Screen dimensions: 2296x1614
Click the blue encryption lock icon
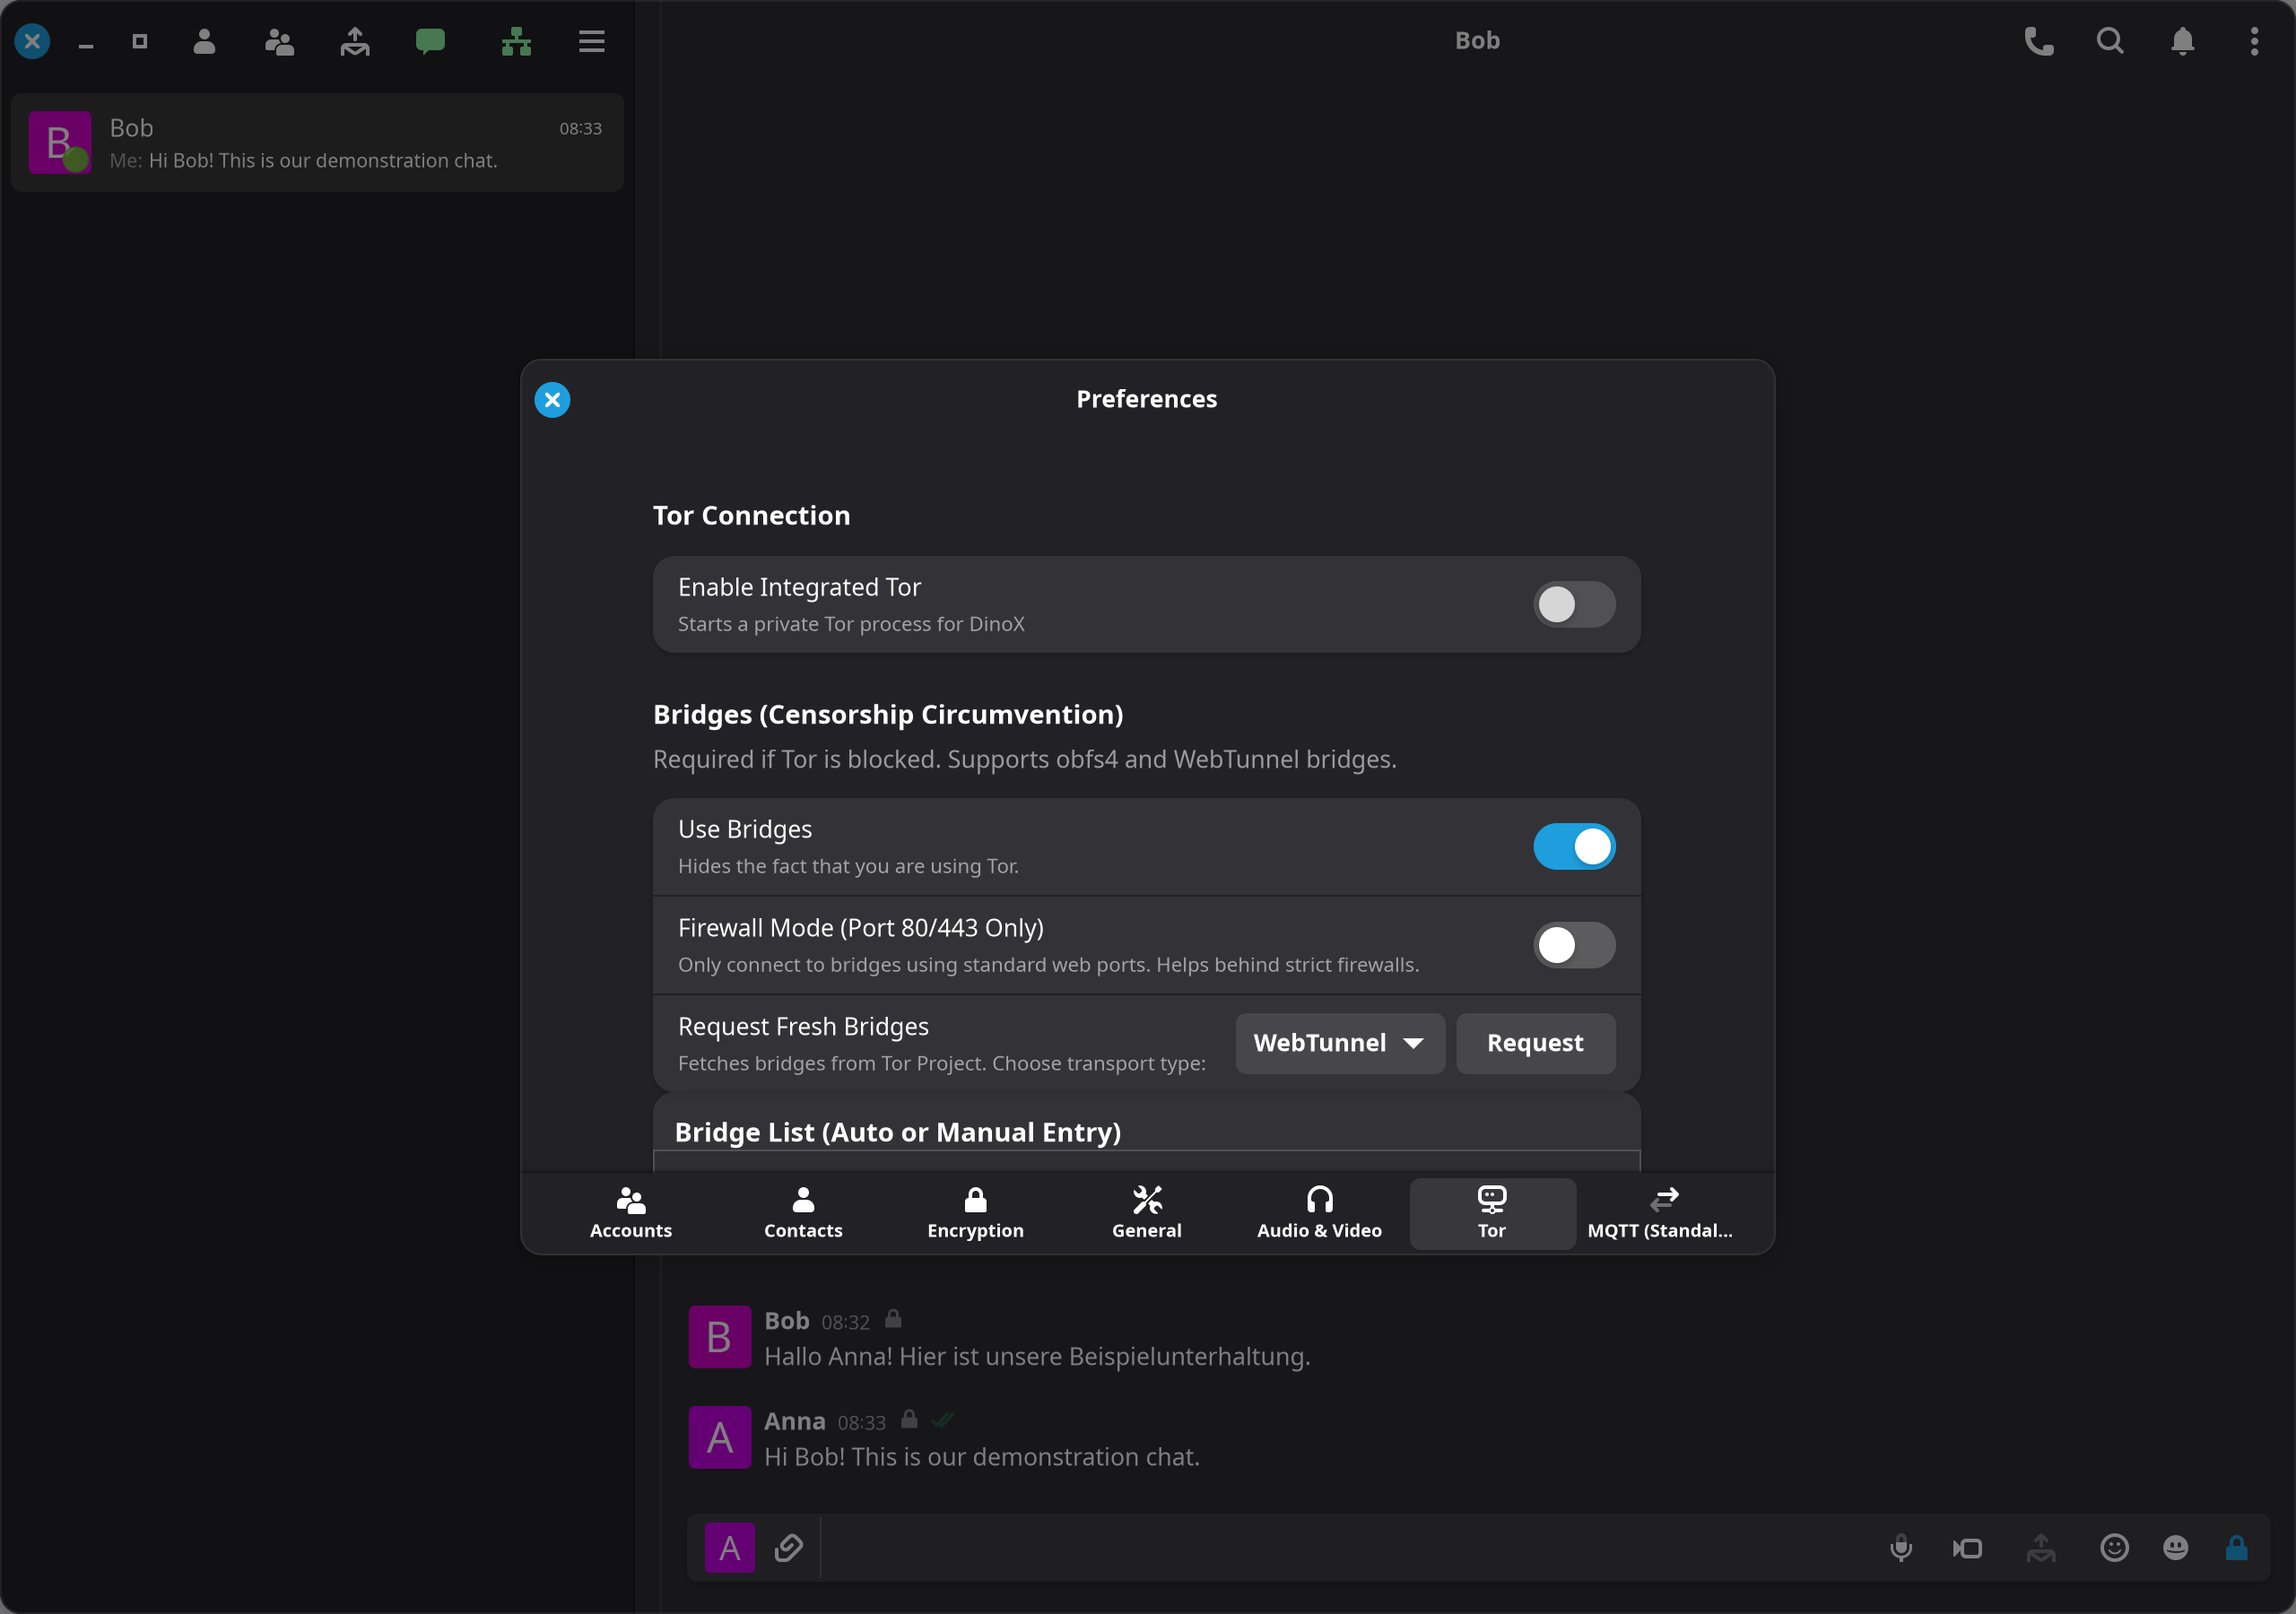click(2237, 1548)
